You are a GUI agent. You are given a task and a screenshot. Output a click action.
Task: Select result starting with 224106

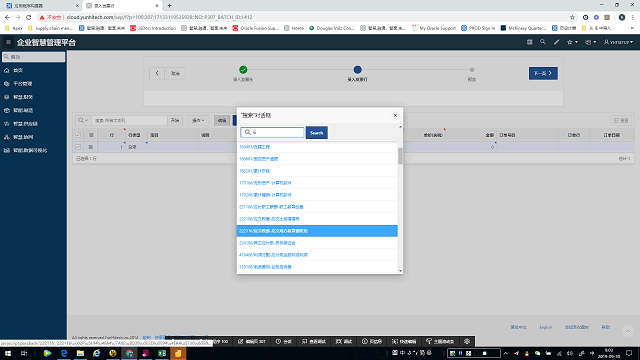pos(317,243)
